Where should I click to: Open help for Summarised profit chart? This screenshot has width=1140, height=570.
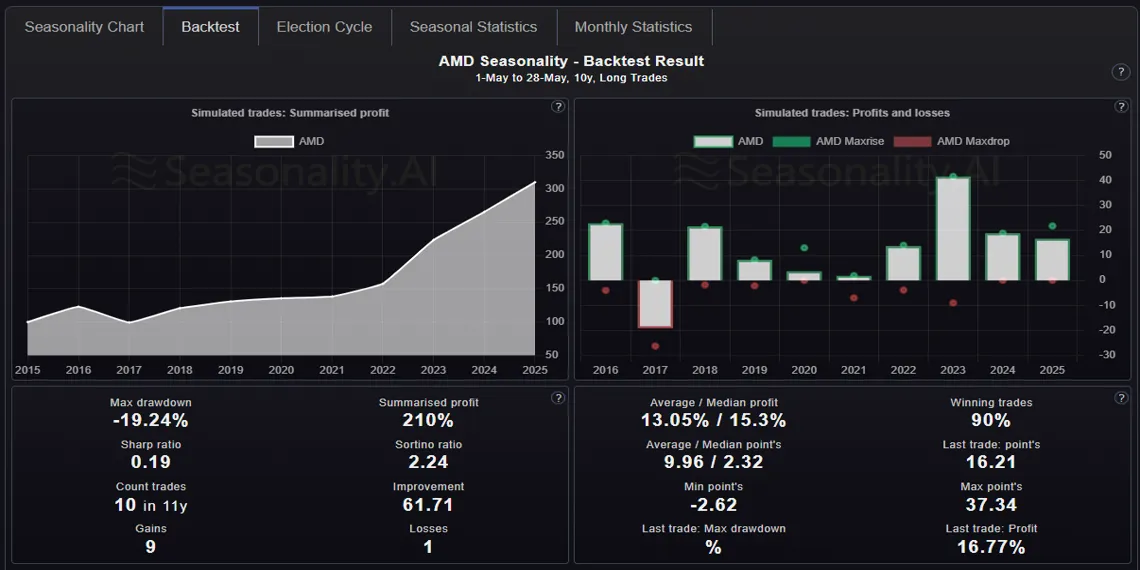(x=558, y=107)
